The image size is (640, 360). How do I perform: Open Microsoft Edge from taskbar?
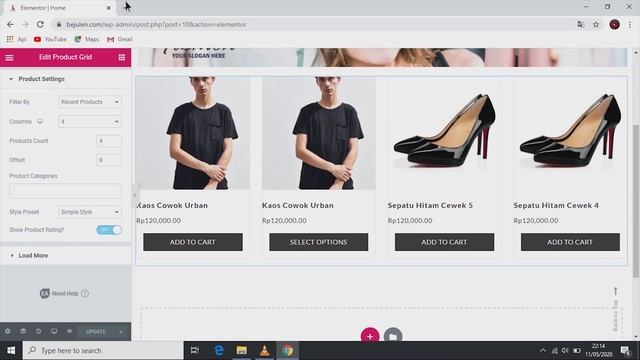(219, 350)
